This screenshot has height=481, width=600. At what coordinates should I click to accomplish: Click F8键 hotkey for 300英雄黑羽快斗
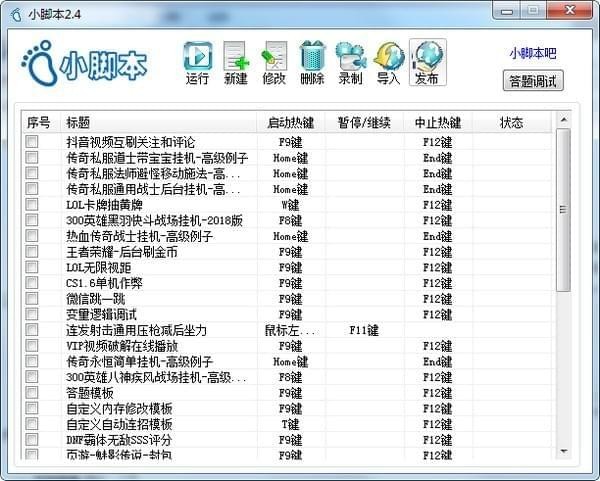pyautogui.click(x=290, y=220)
